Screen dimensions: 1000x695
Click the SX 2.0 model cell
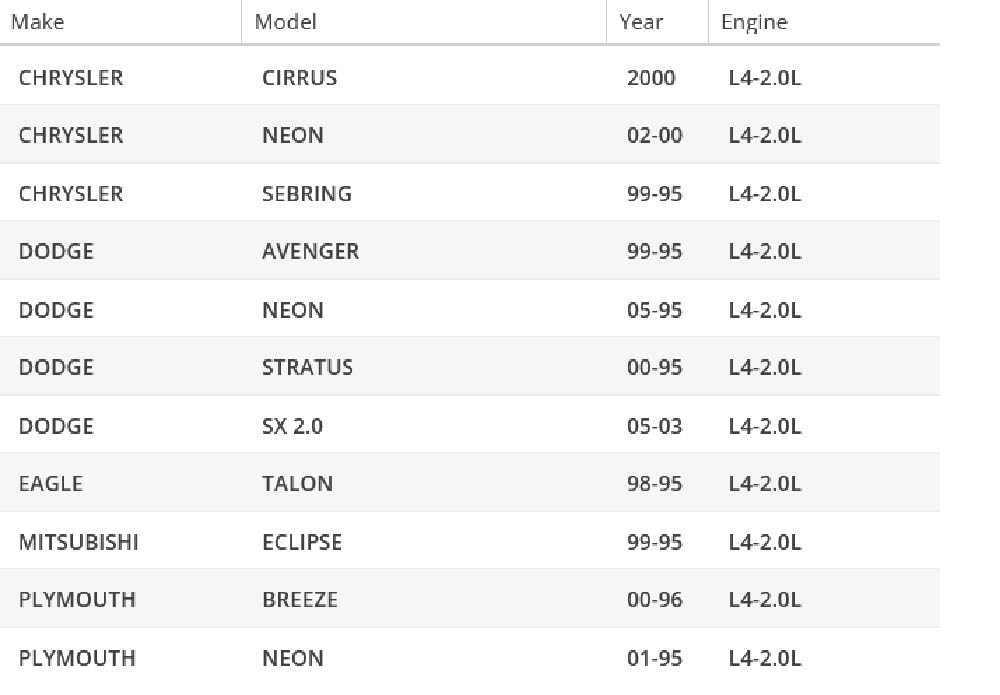(292, 426)
